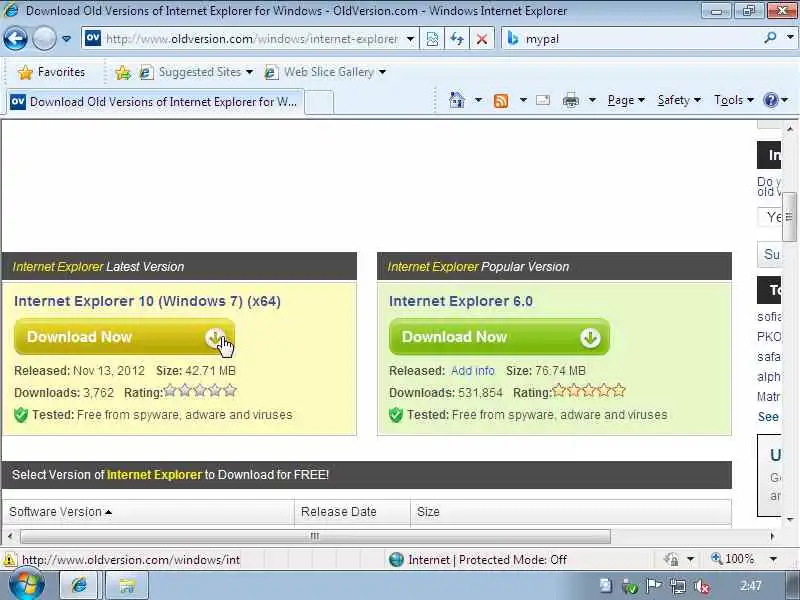
Task: Click the muted volume tray icon
Action: tap(702, 587)
